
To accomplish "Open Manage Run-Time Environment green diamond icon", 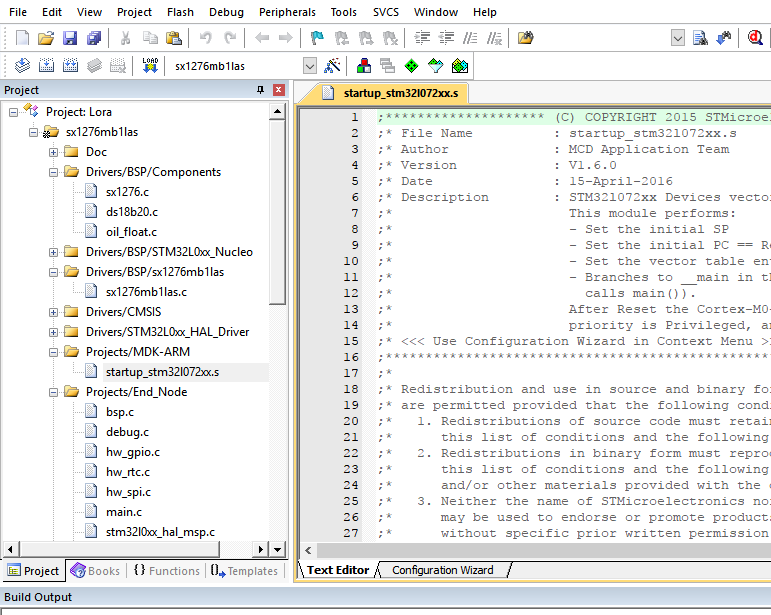I will point(412,65).
